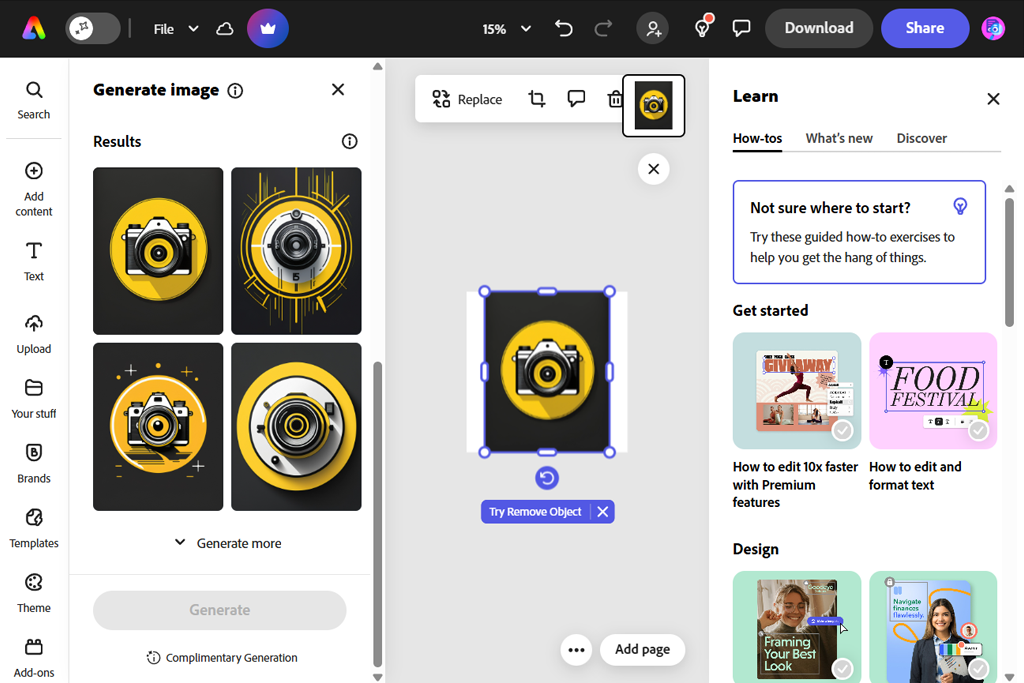Click the undo arrow

tap(564, 29)
